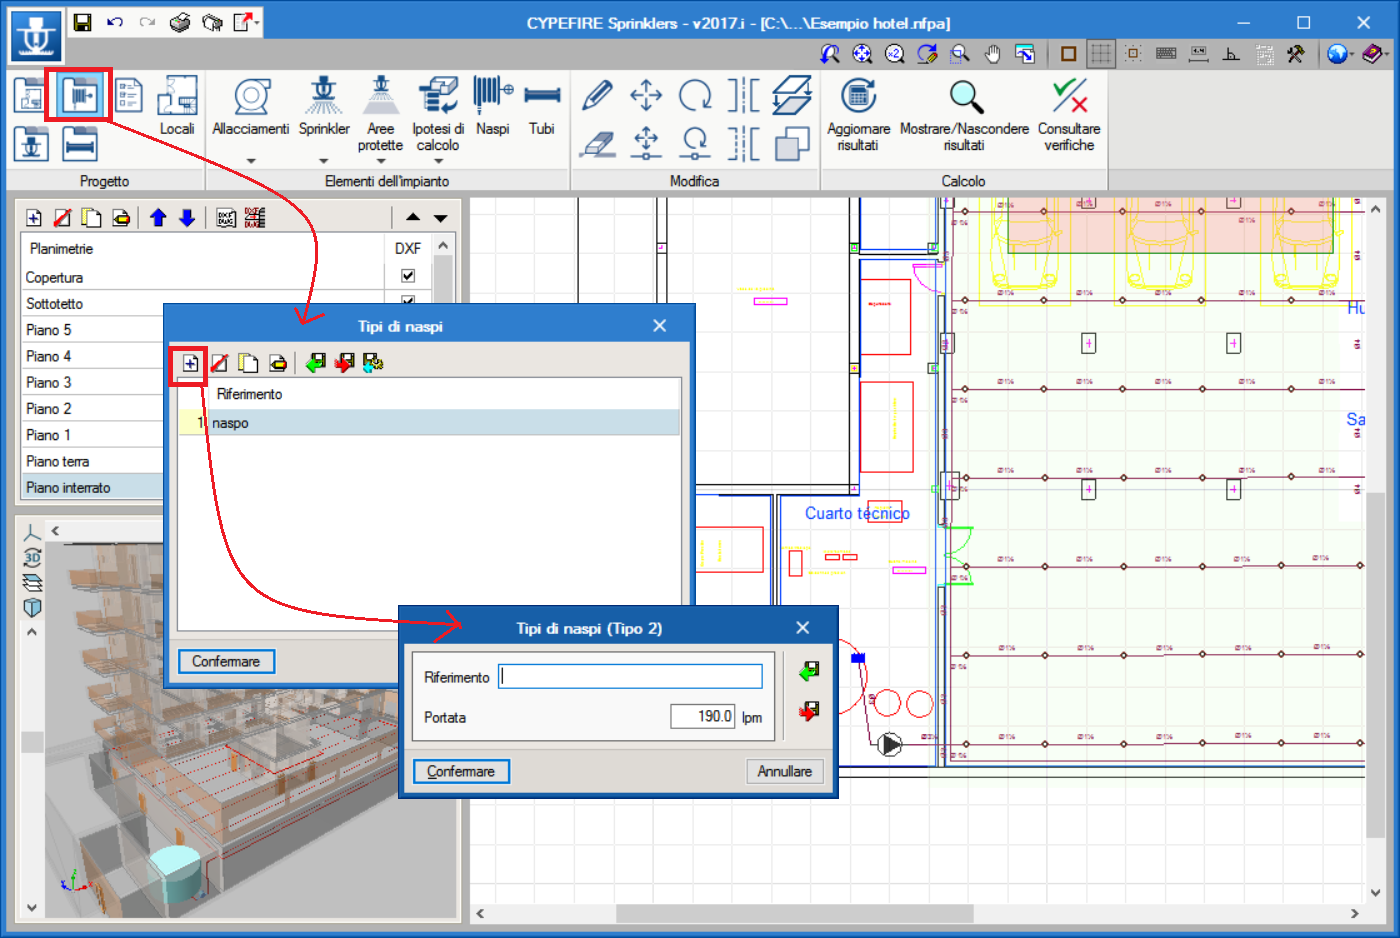Click the Portata value field showing 190.0
Screen dimensions: 1400x938
[x=703, y=716]
